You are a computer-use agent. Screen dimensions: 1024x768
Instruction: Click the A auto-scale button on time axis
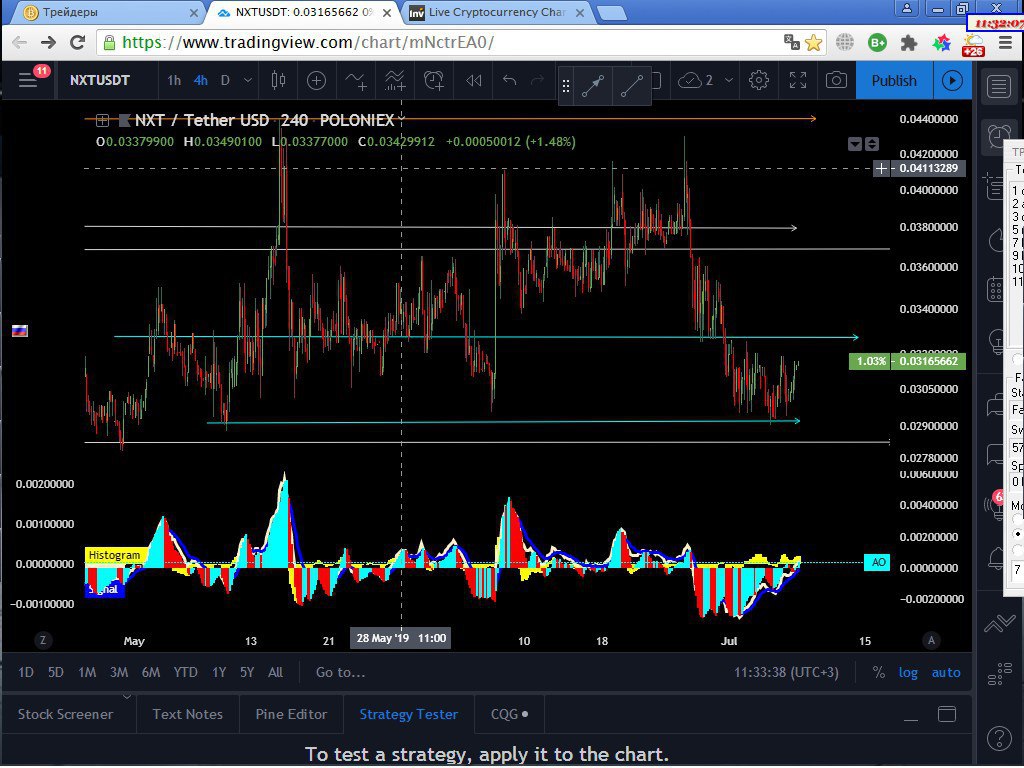click(x=931, y=641)
